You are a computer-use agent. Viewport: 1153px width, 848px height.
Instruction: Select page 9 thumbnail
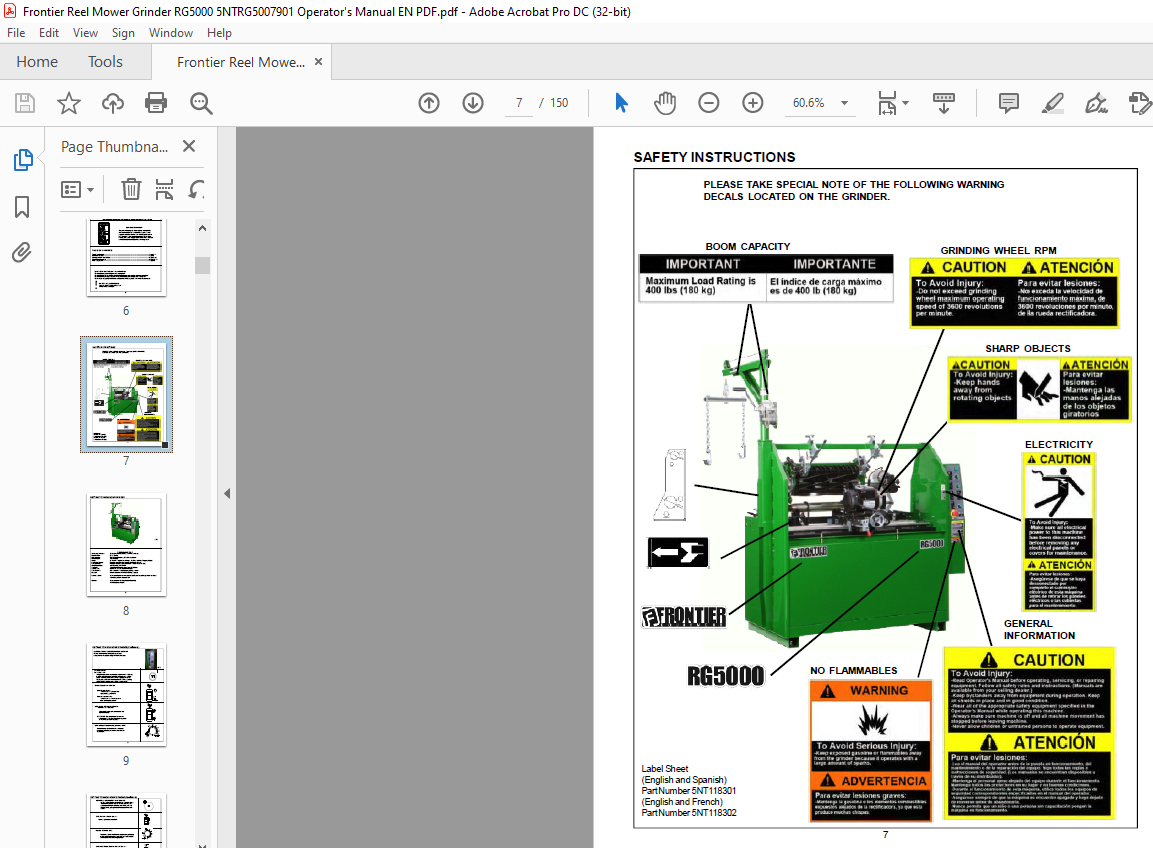126,695
